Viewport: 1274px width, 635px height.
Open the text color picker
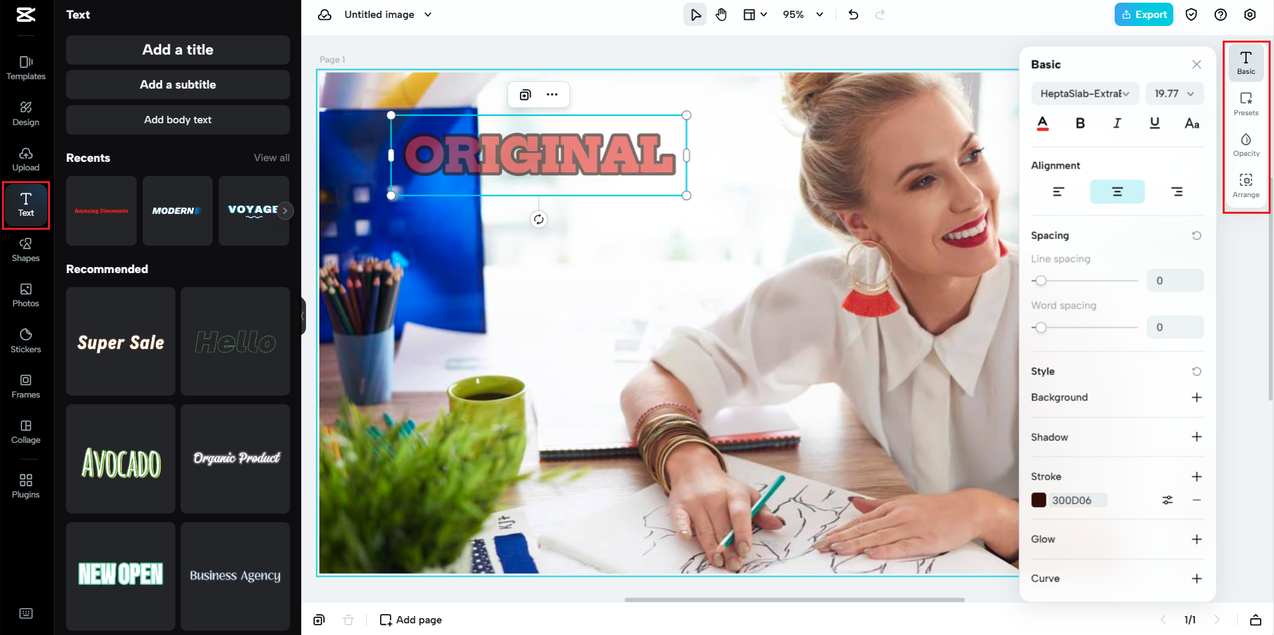(1042, 123)
